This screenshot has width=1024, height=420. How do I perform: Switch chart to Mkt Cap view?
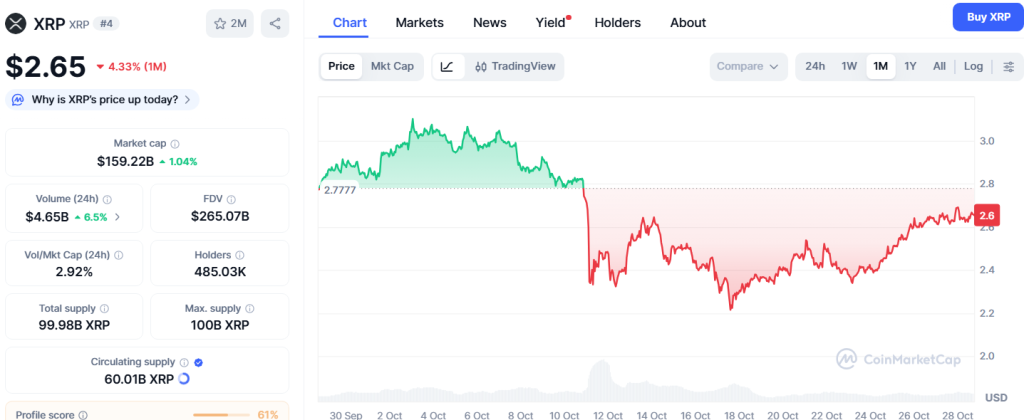click(392, 67)
